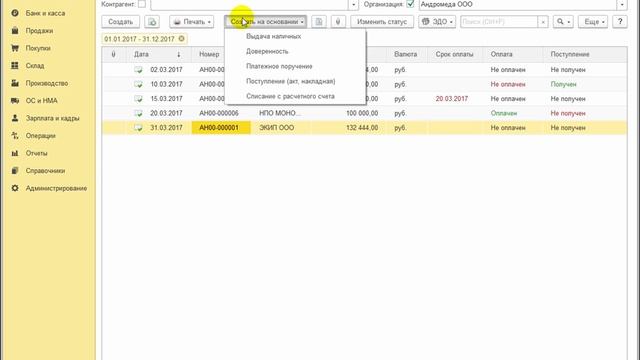Click the Организация field with Андромеда ООО
The height and width of the screenshot is (360, 640).
point(518,4)
